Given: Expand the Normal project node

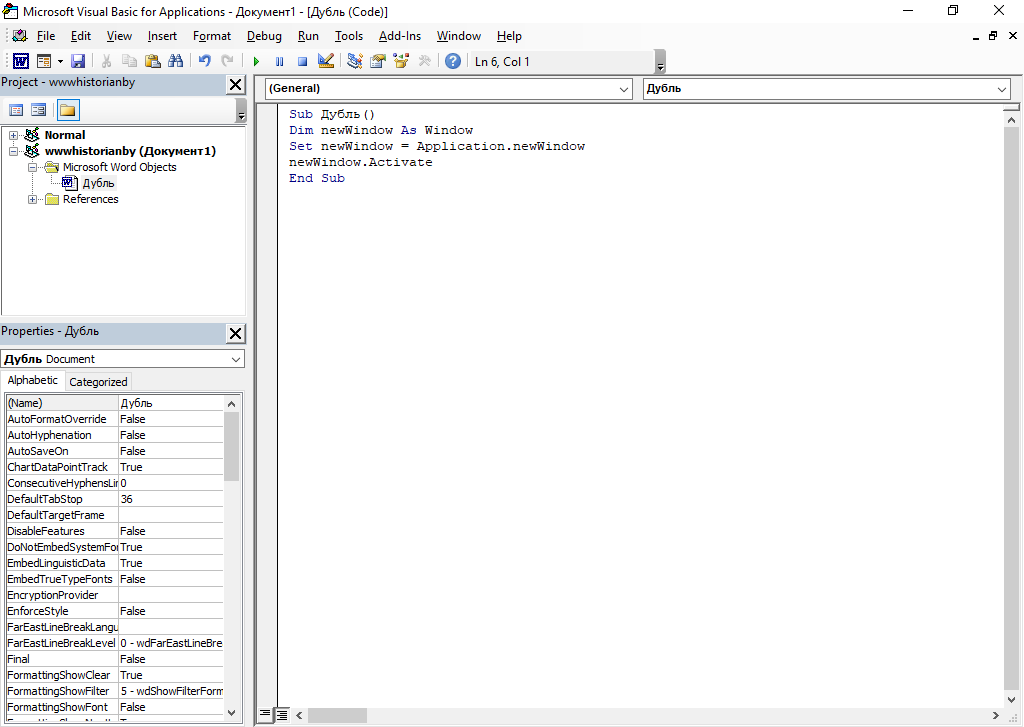Looking at the screenshot, I should [14, 135].
